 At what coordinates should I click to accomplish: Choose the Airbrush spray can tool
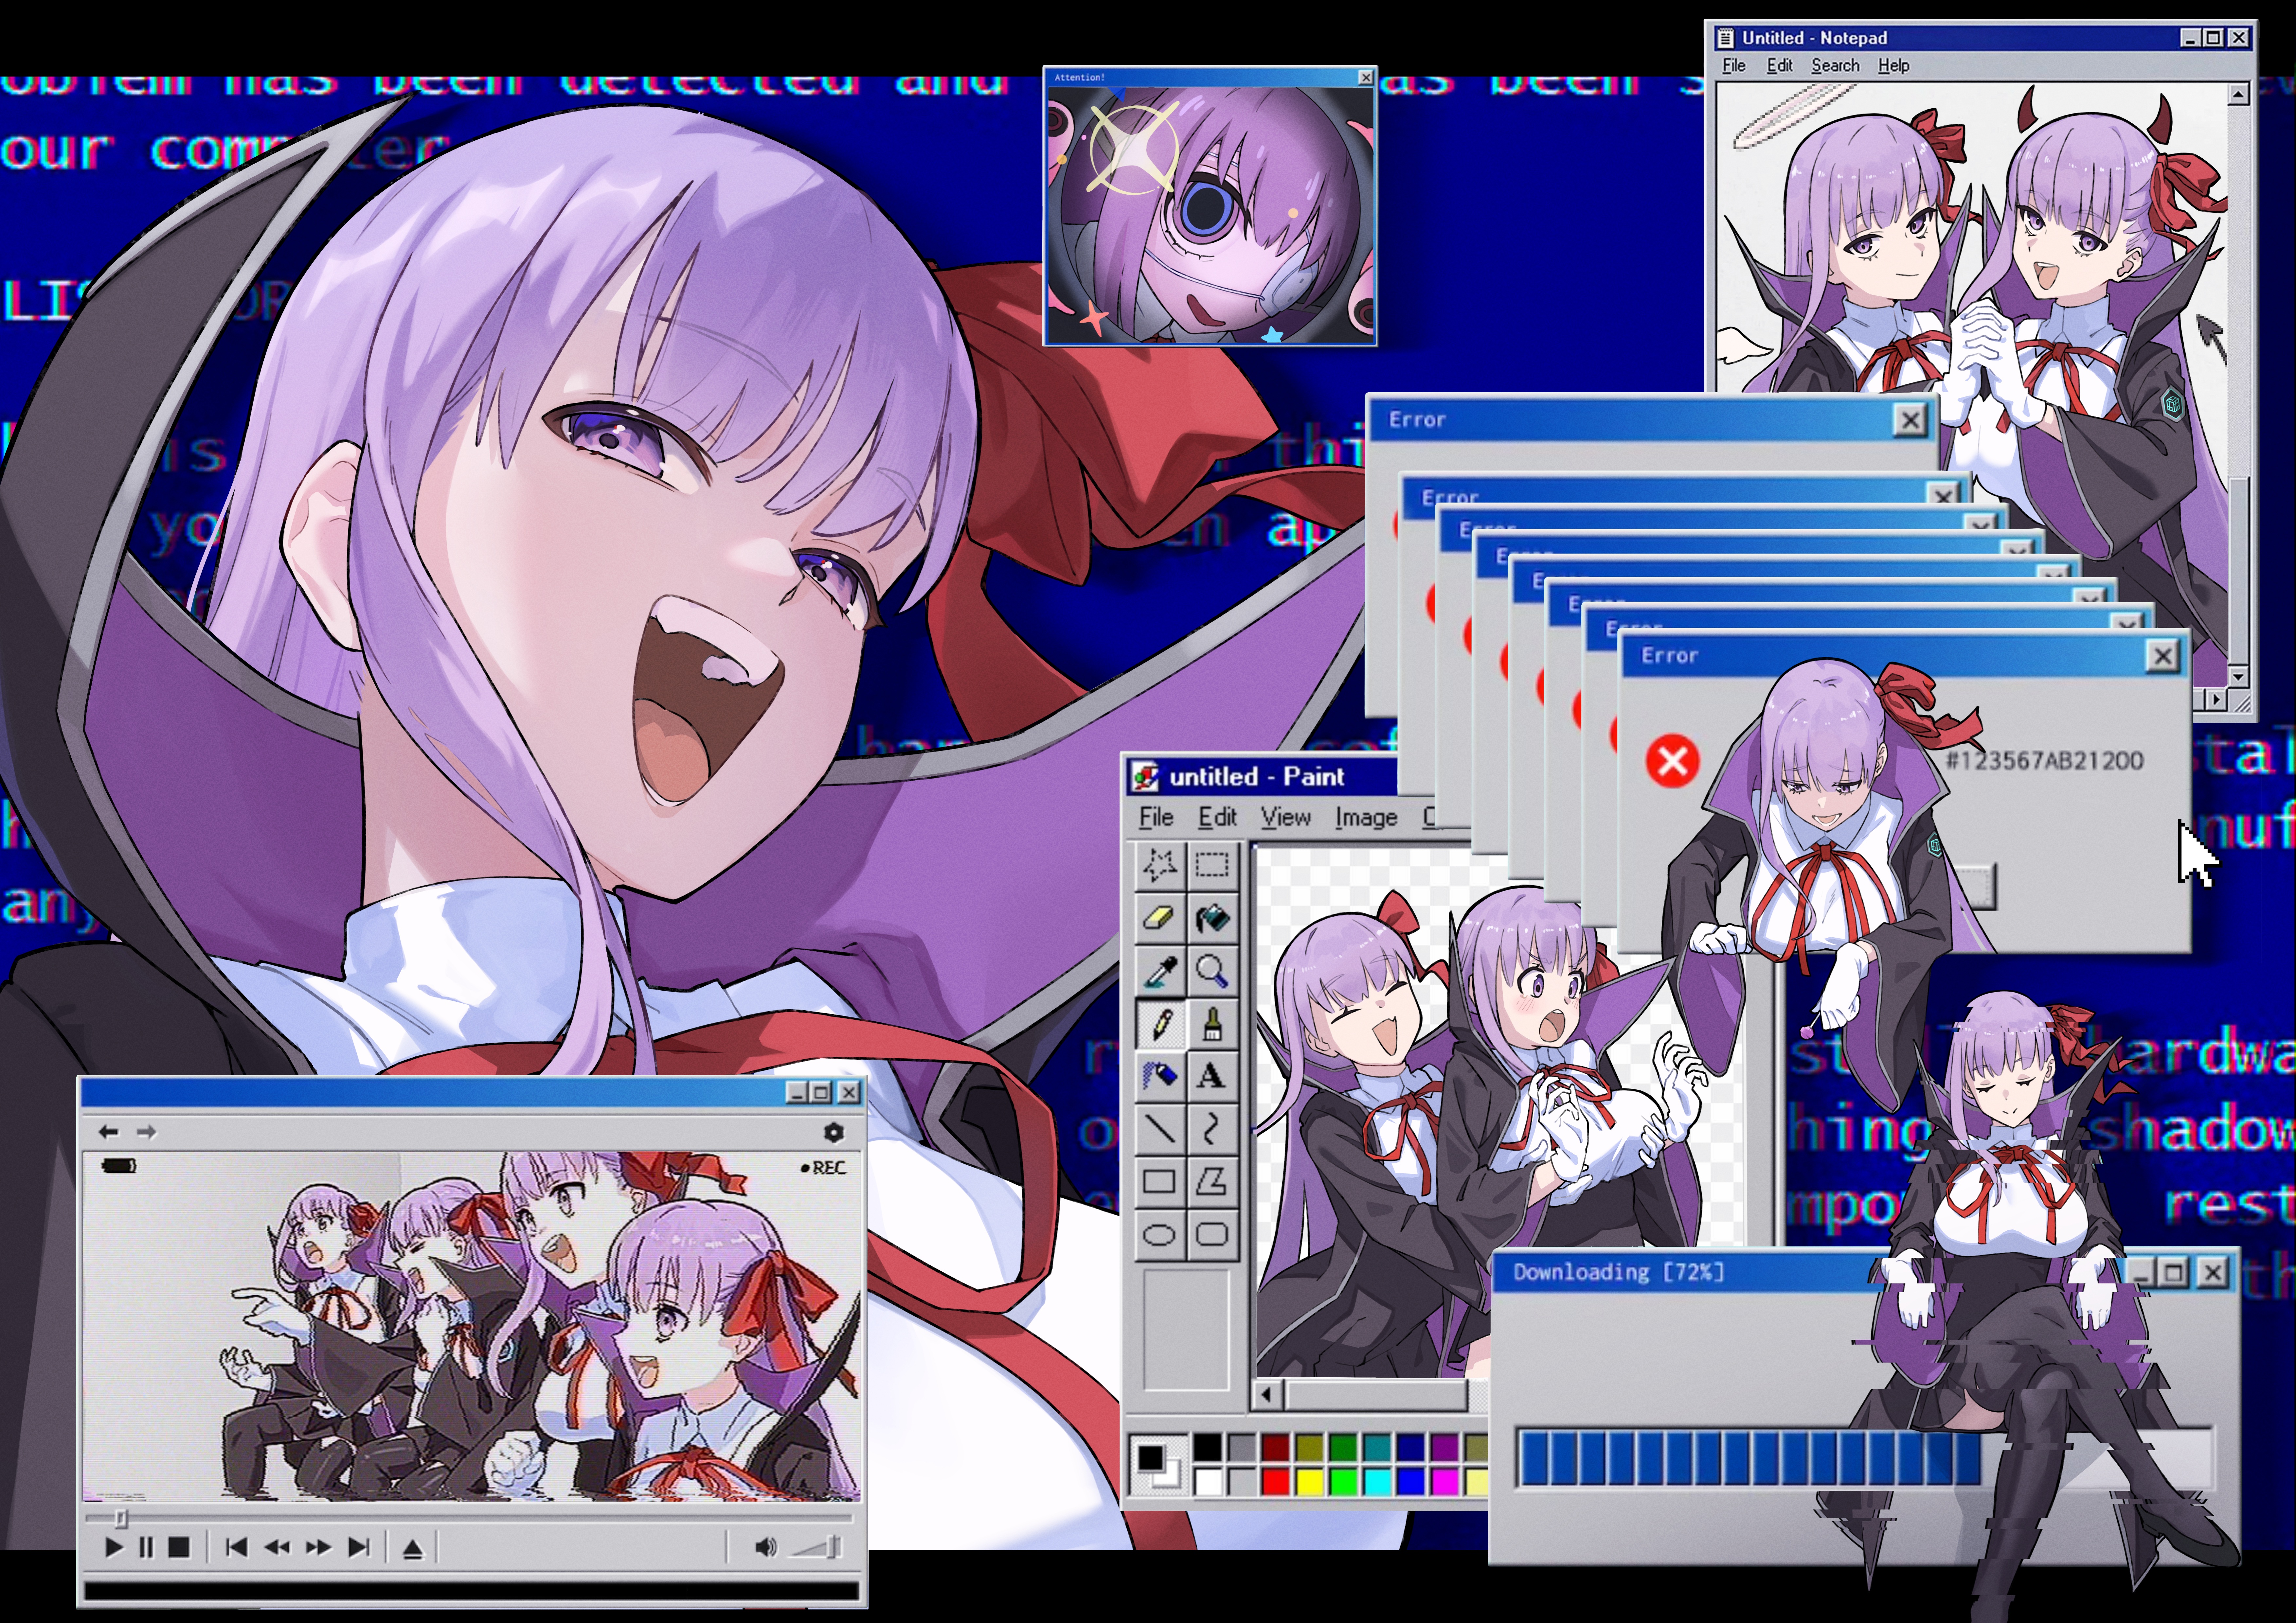[1159, 1076]
